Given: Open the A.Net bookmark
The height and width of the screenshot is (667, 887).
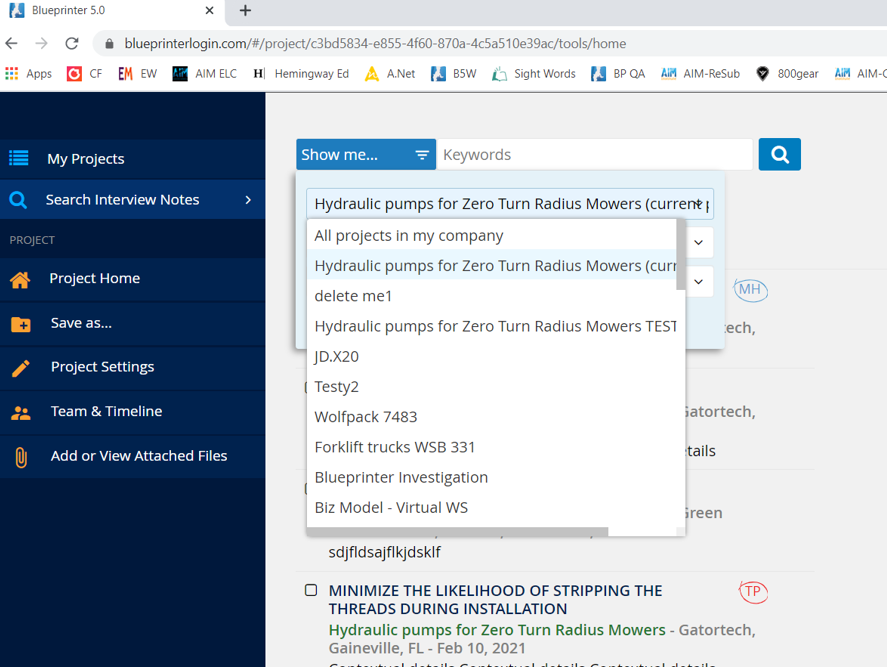Looking at the screenshot, I should click(390, 74).
